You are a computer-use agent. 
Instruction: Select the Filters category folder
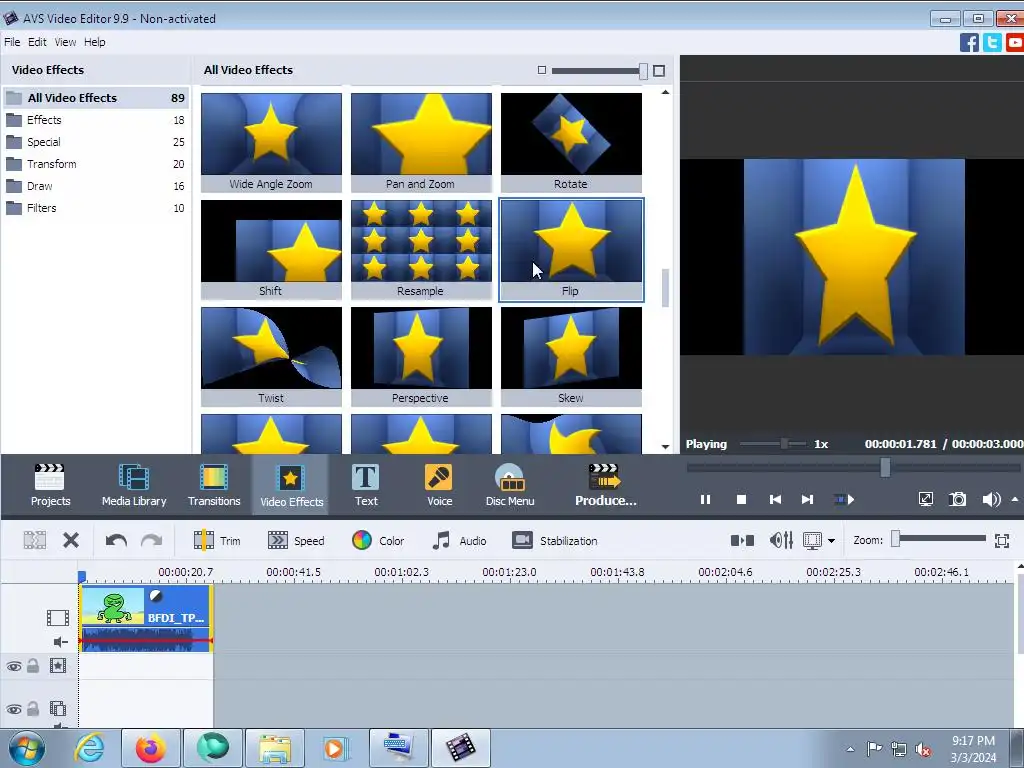click(x=95, y=208)
